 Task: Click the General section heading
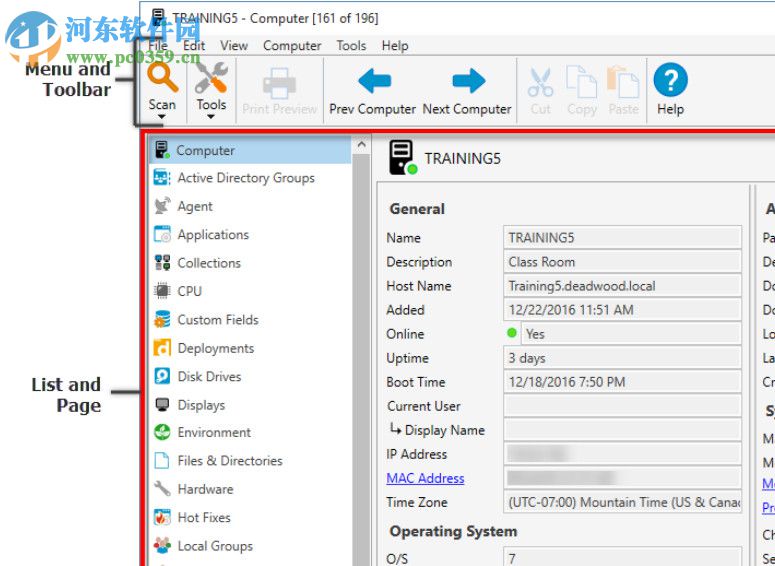point(417,209)
